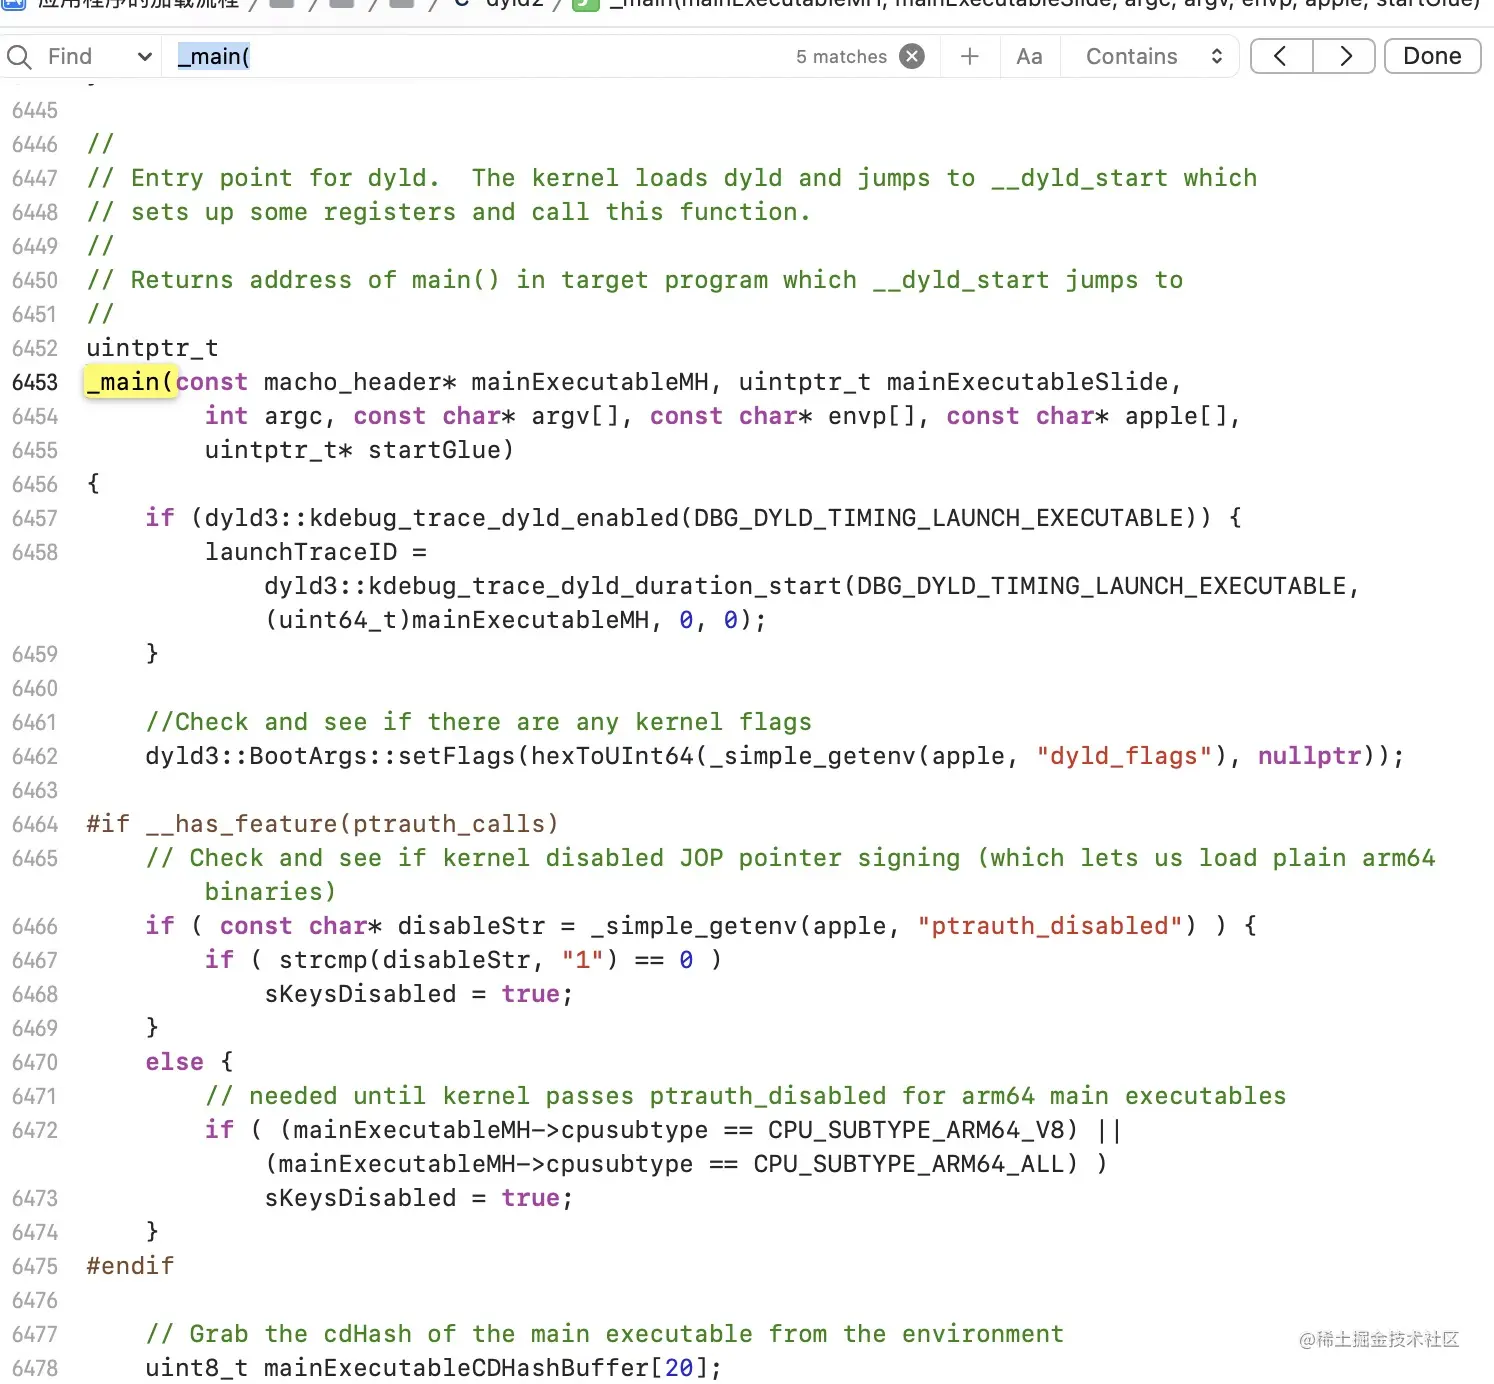Click the 'Grab the cdHash' comment on line 6477
This screenshot has width=1494, height=1384.
click(605, 1334)
